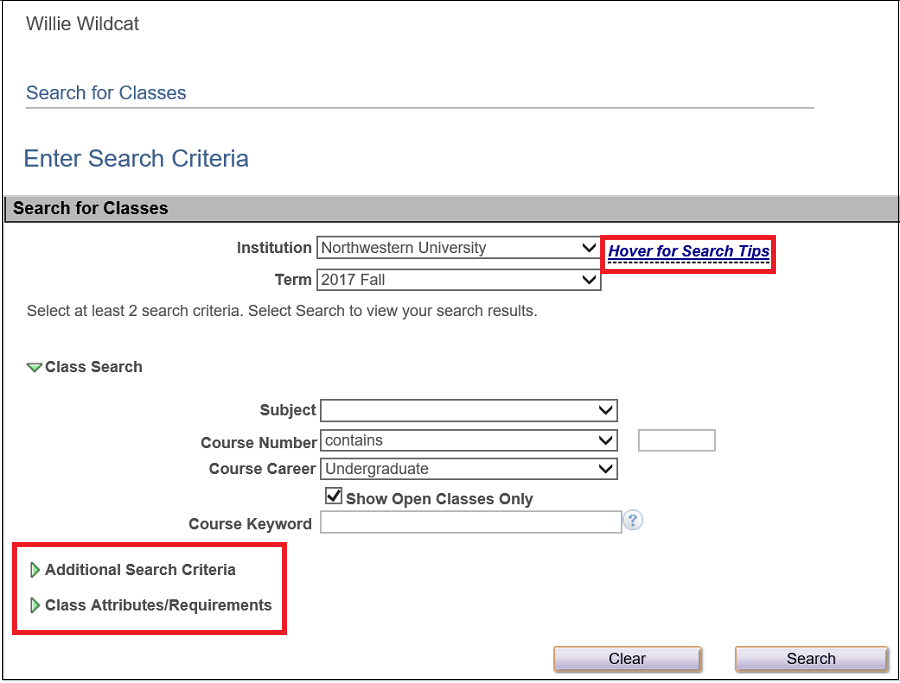Focus the Course Keyword text field
This screenshot has height=683, width=900.
pos(471,522)
